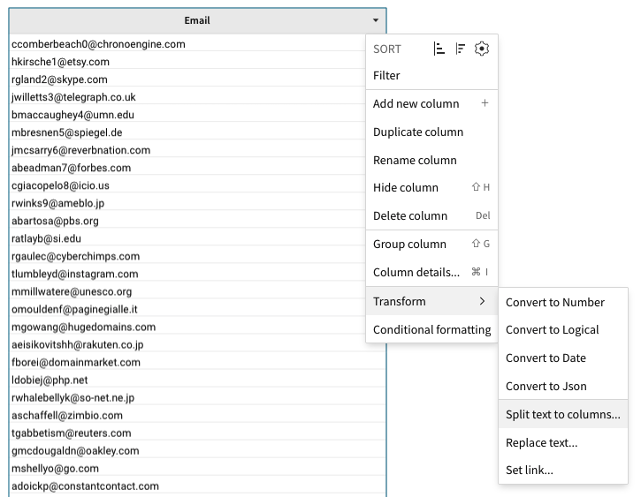Select Convert to Date
The width and height of the screenshot is (642, 498).
[546, 358]
